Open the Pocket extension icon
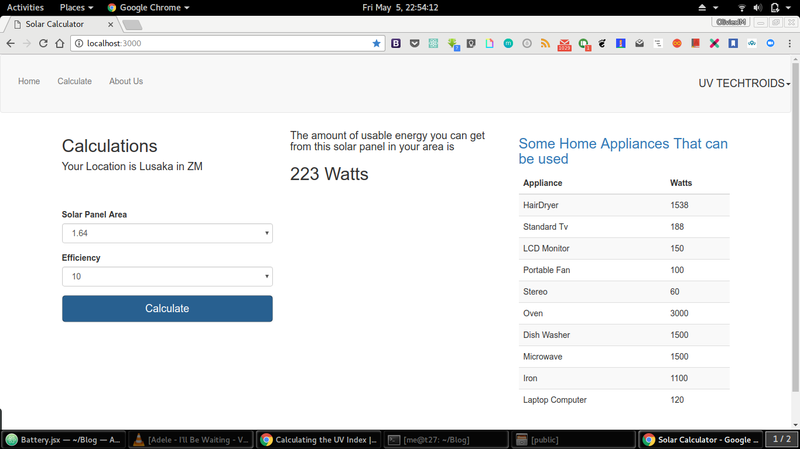Viewport: 800px width, 449px height. 414,44
